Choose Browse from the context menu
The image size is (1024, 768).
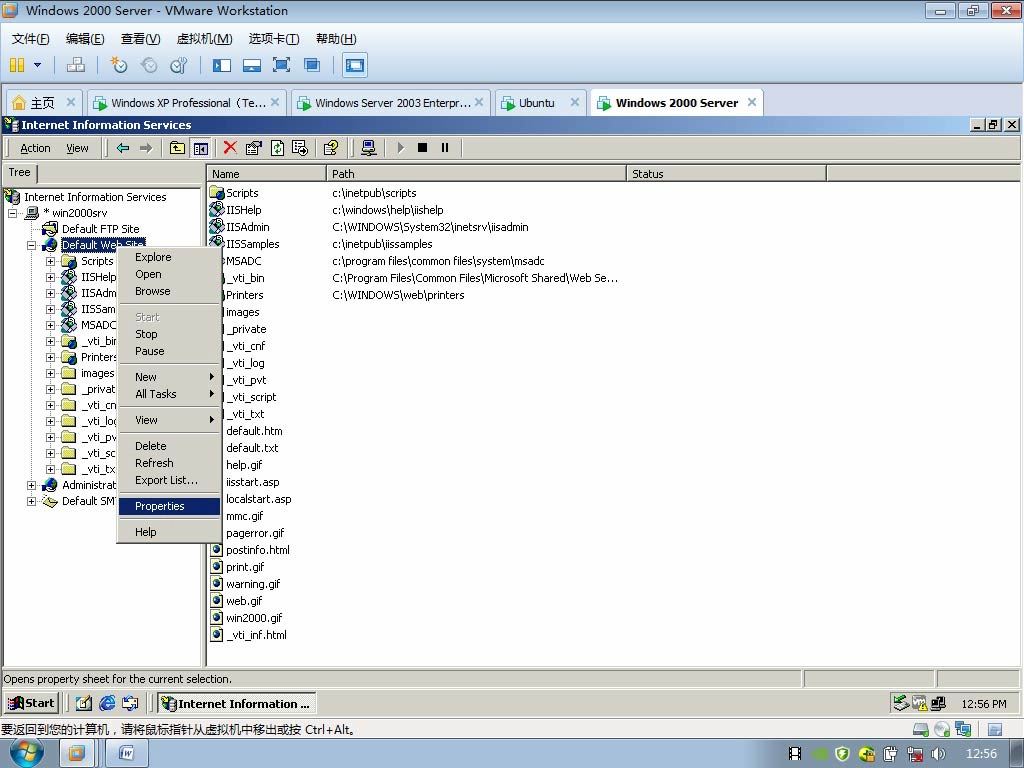[x=169, y=291]
